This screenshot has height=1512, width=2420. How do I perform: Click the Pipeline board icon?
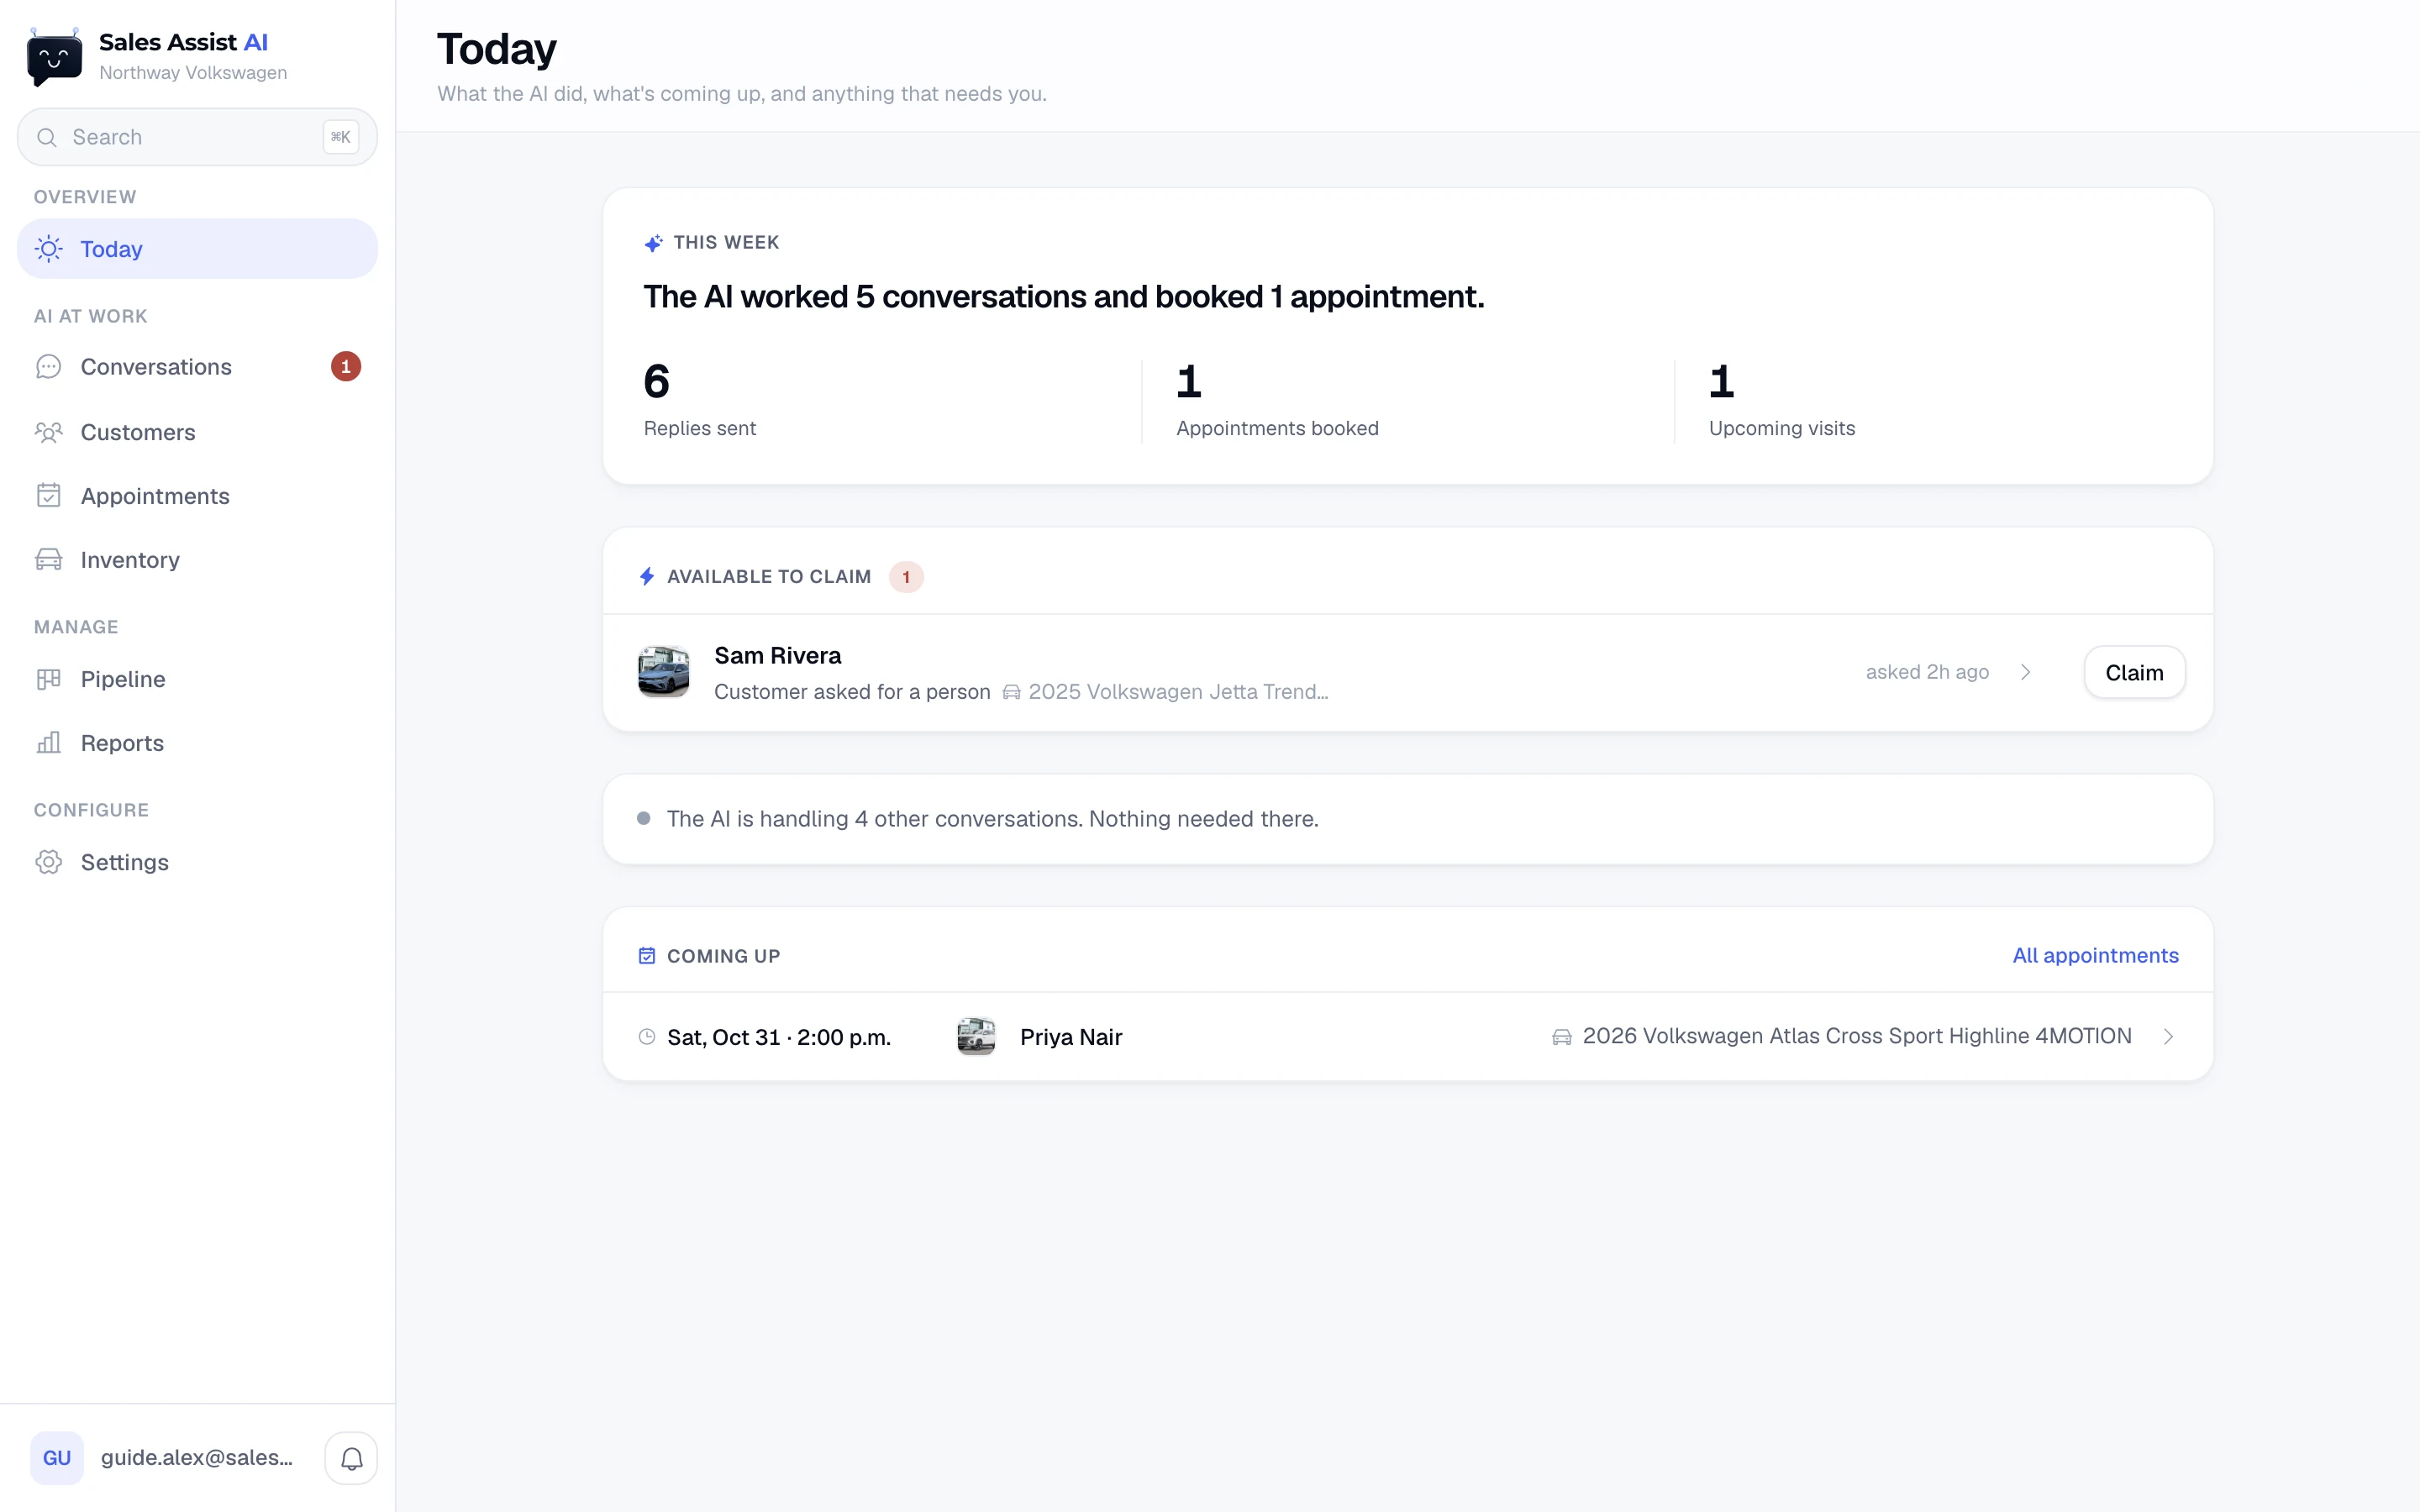click(x=49, y=679)
